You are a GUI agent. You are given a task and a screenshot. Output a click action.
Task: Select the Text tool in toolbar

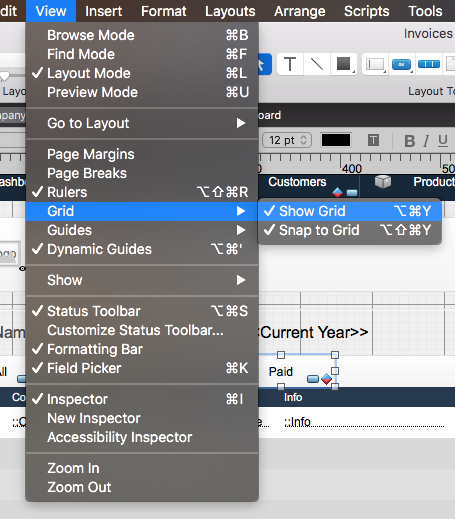pos(290,64)
